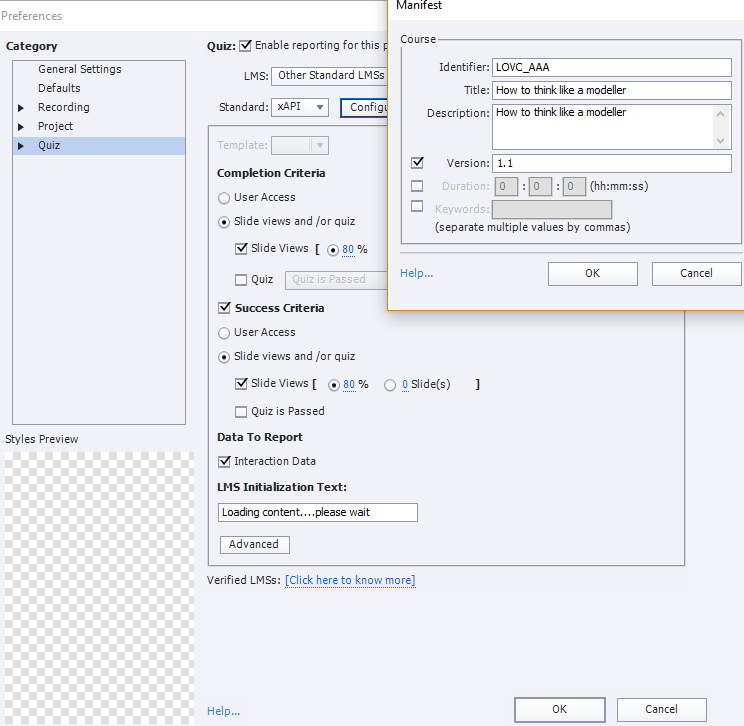Uncheck the Interaction Data checkbox
This screenshot has width=744, height=726.
(x=224, y=461)
